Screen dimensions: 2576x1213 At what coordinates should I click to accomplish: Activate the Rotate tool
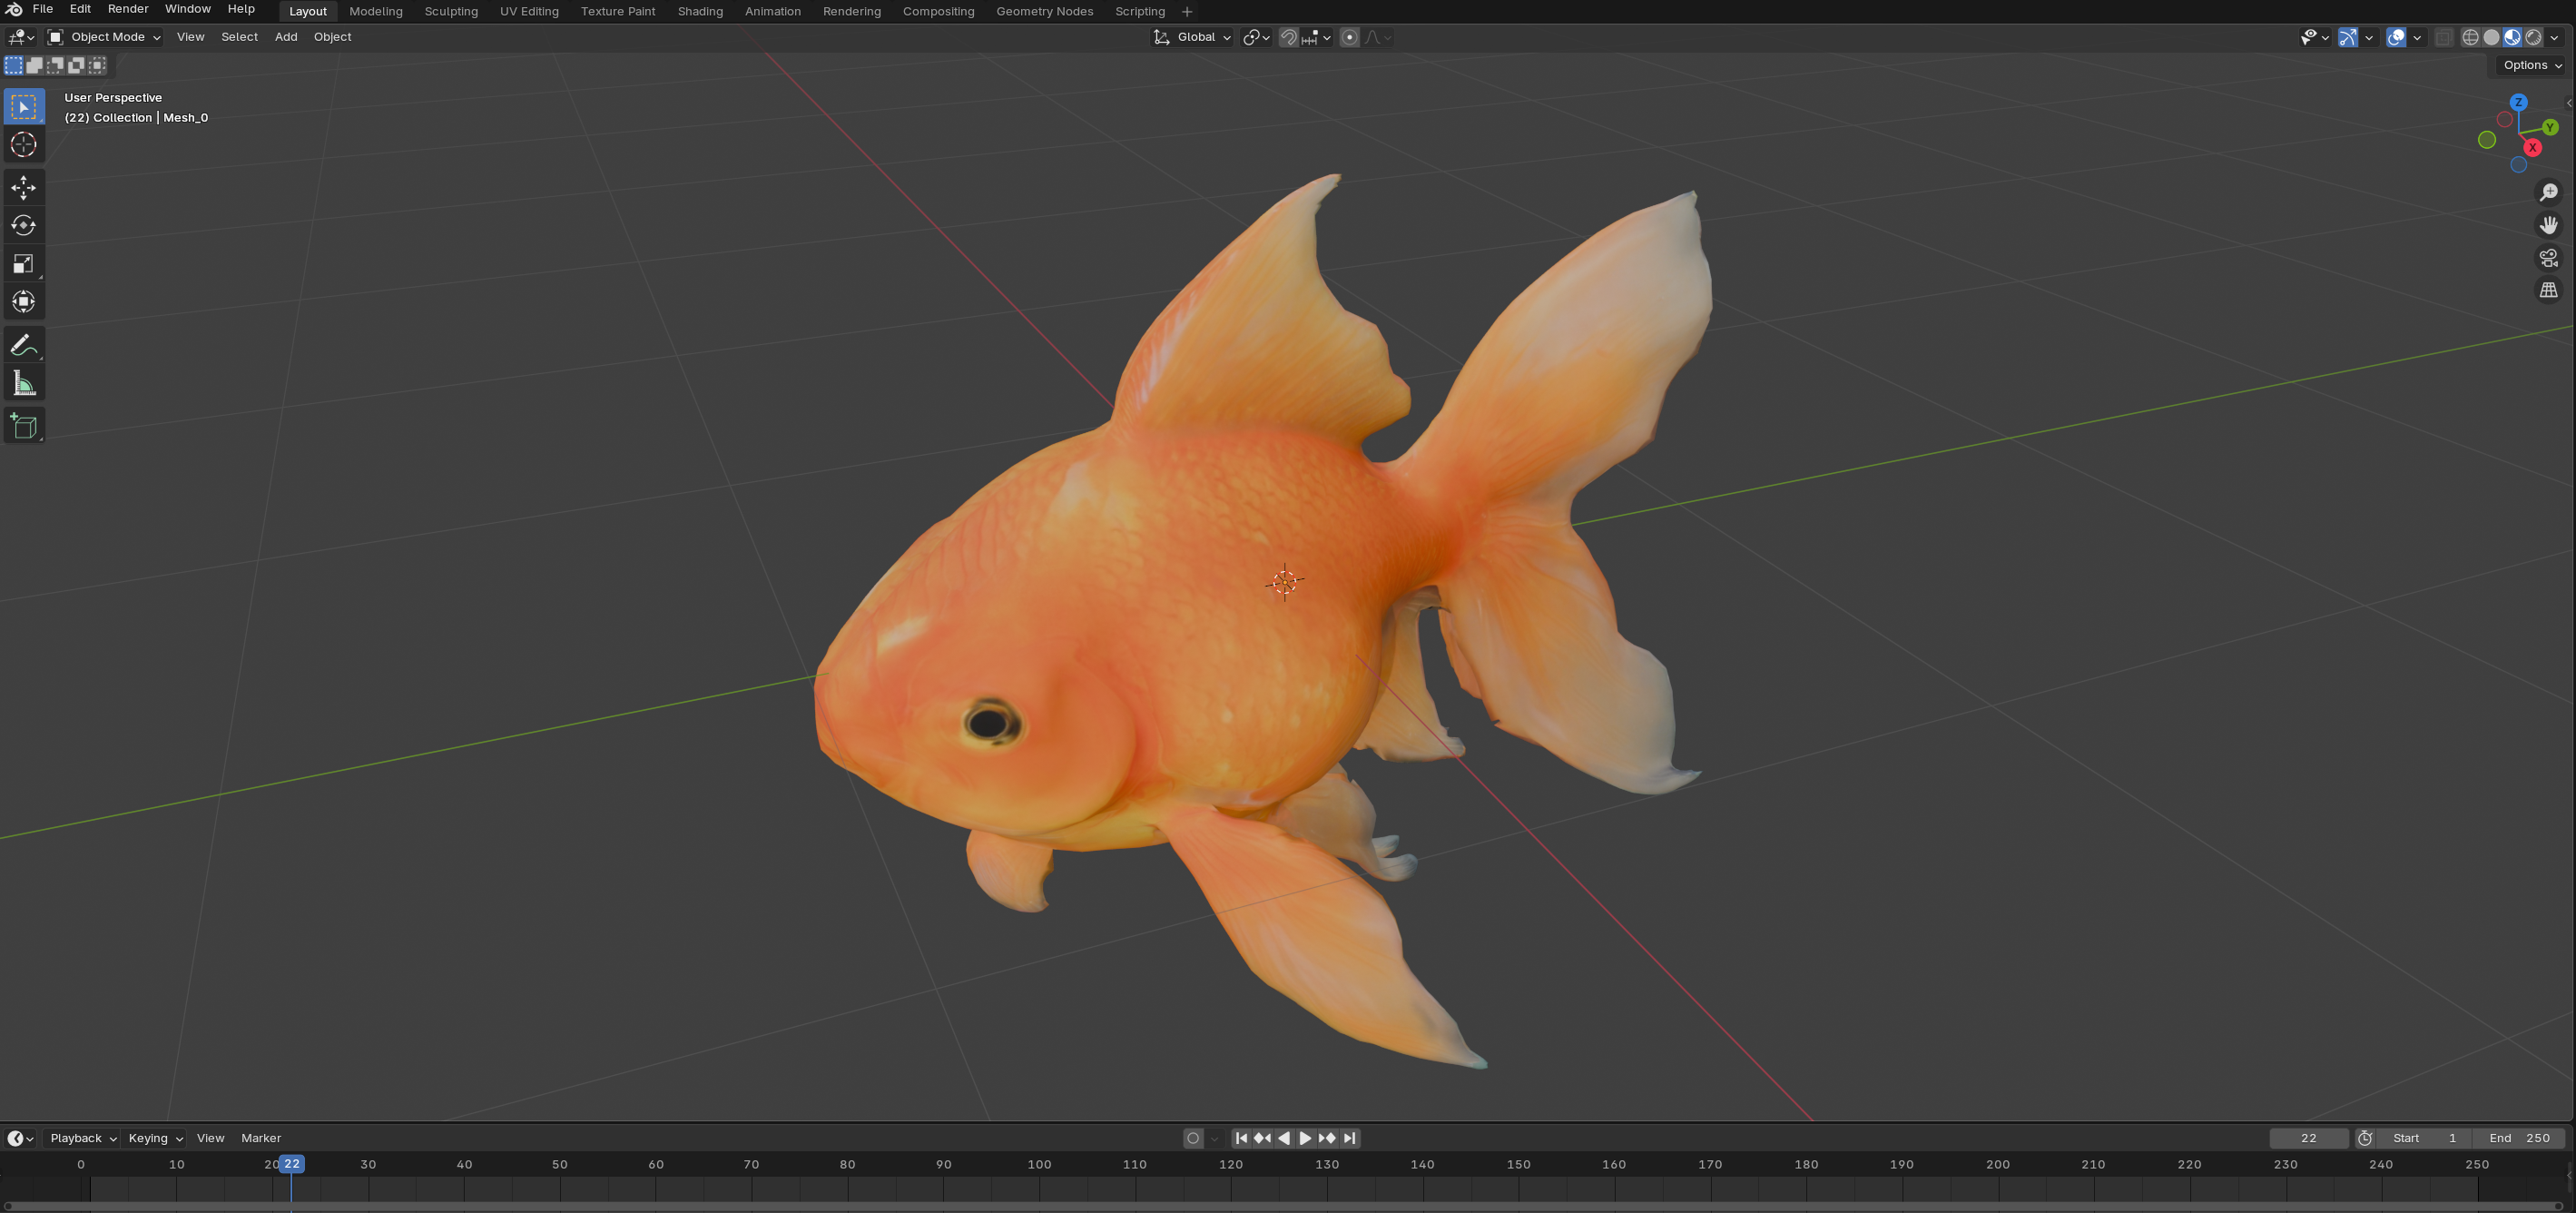coord(24,225)
